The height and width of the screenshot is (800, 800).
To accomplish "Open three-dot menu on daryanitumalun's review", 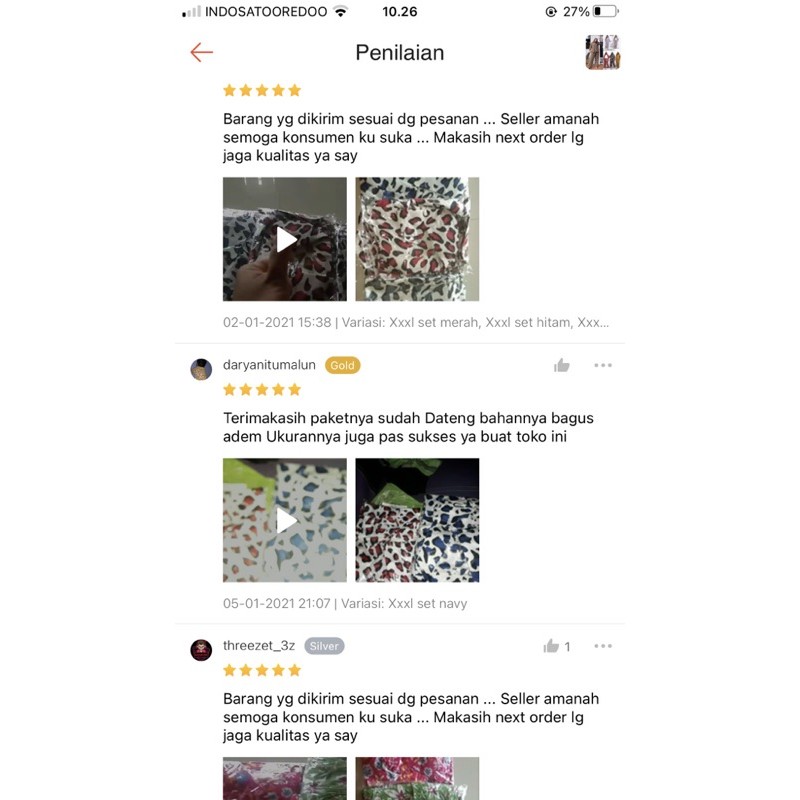I will [603, 365].
